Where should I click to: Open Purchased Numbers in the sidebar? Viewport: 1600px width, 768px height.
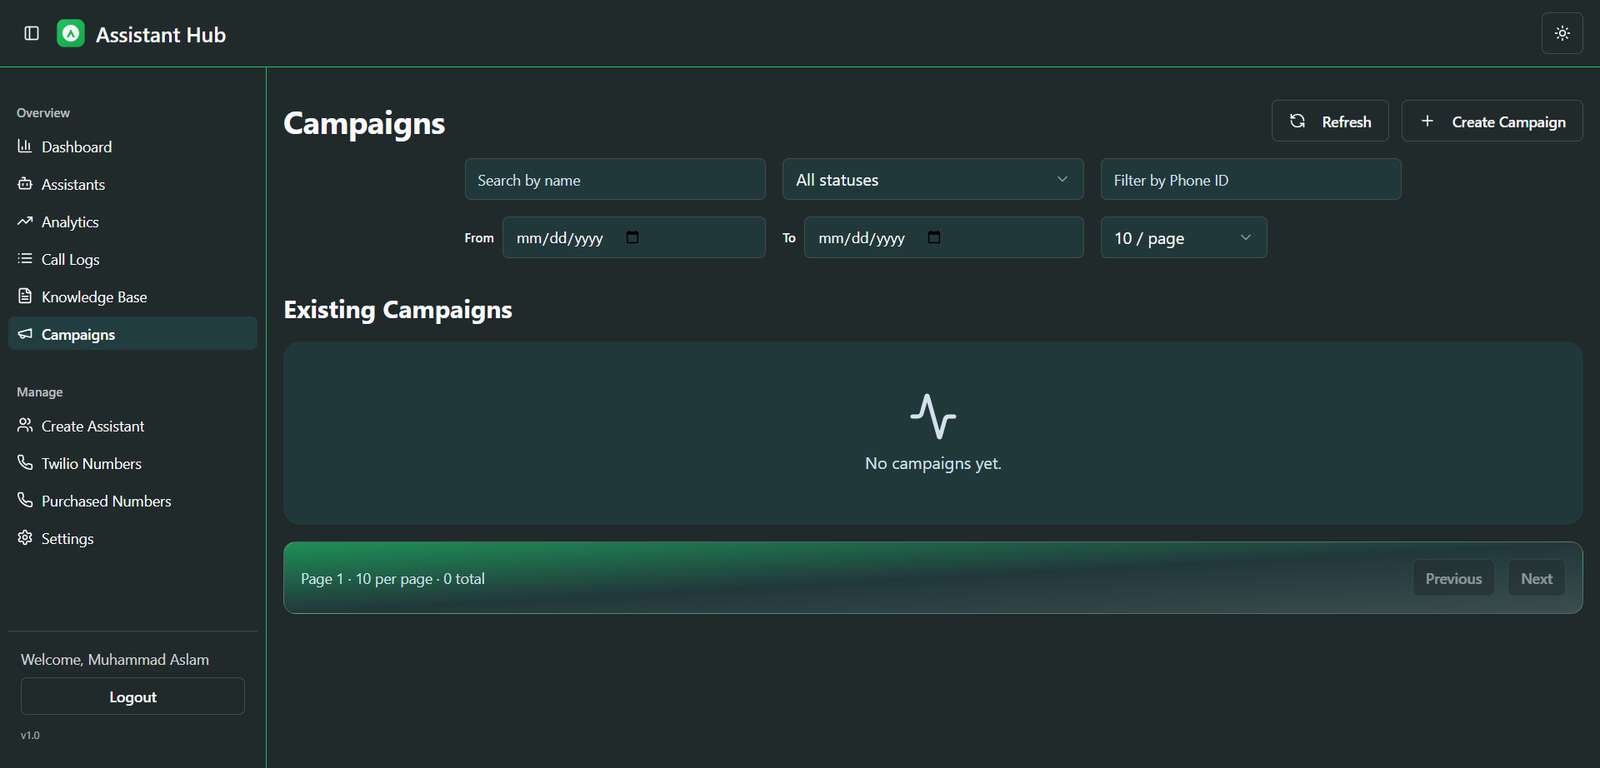(106, 501)
